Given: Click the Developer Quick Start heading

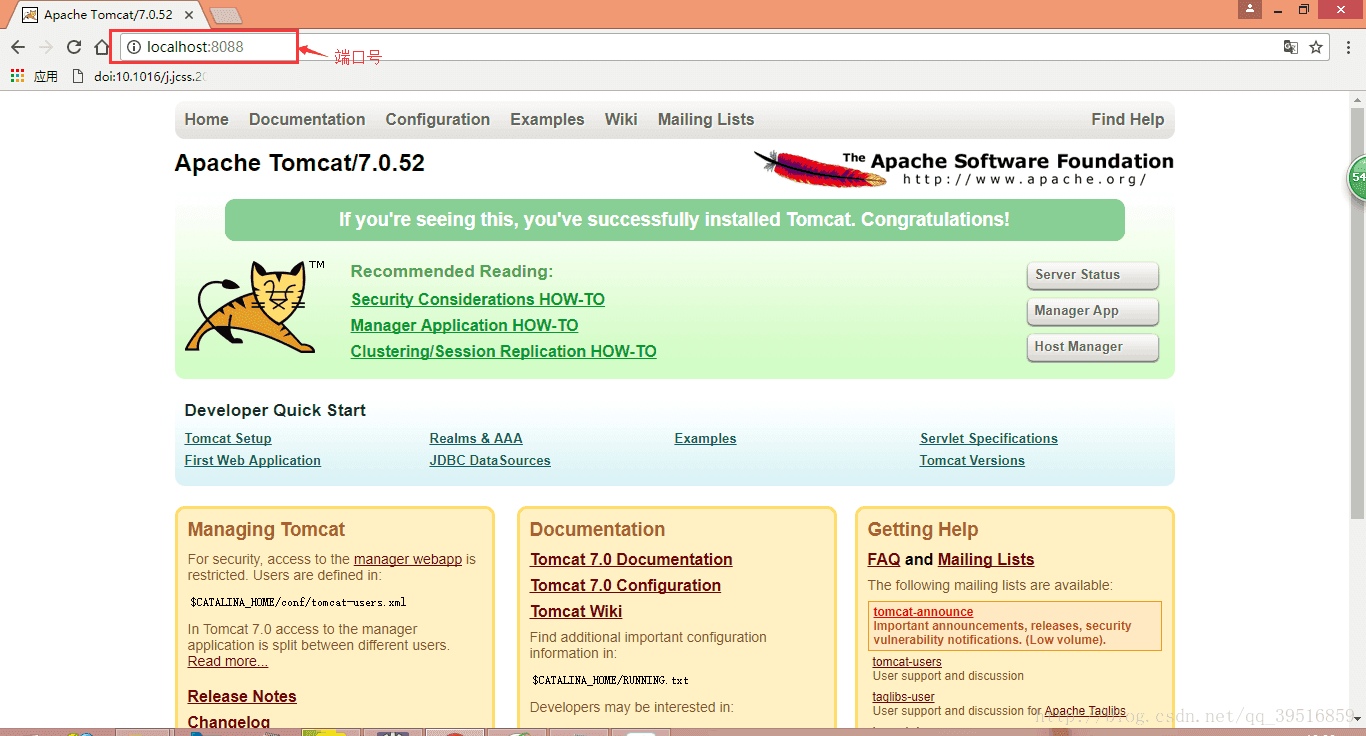Looking at the screenshot, I should point(275,410).
